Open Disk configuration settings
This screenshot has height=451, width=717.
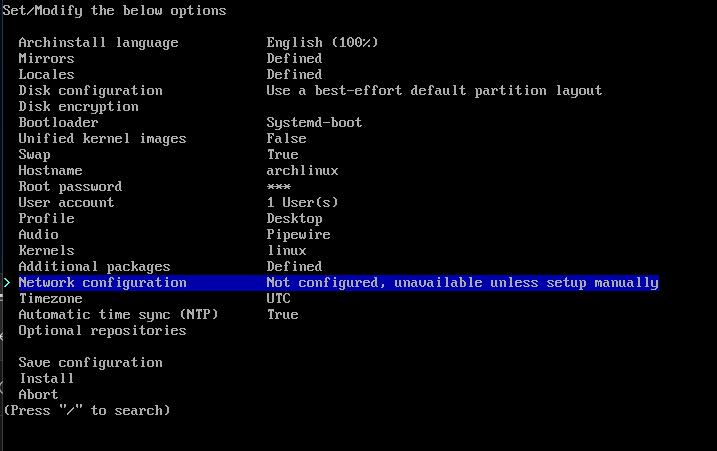91,91
